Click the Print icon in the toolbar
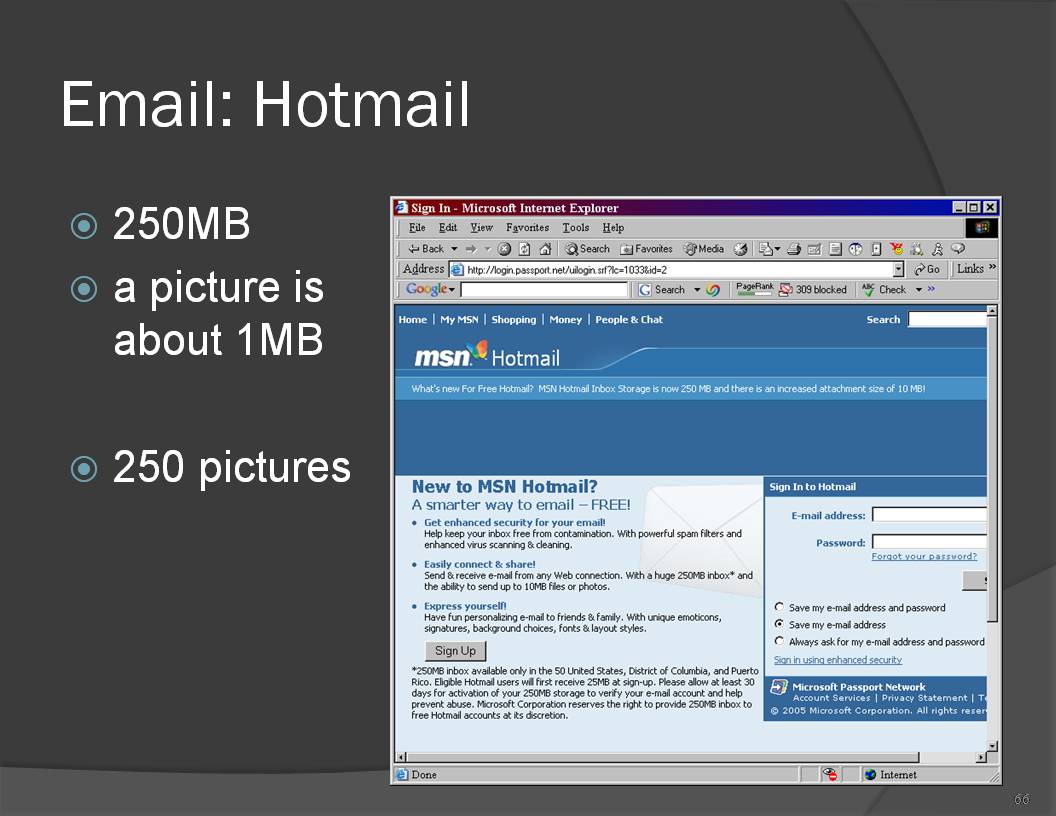The width and height of the screenshot is (1056, 816). (x=794, y=249)
